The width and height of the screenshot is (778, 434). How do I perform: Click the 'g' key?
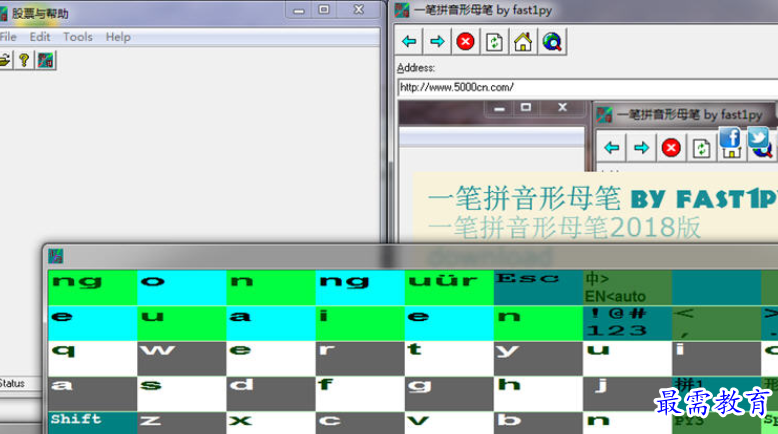click(449, 393)
